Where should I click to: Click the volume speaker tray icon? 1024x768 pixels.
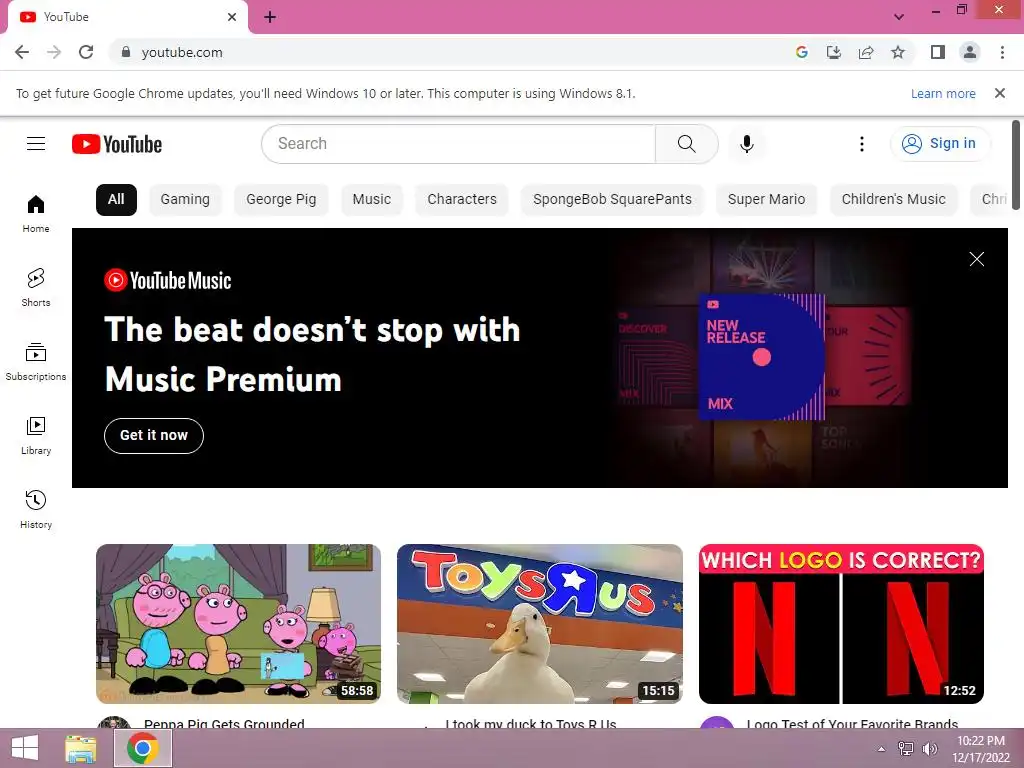(929, 749)
